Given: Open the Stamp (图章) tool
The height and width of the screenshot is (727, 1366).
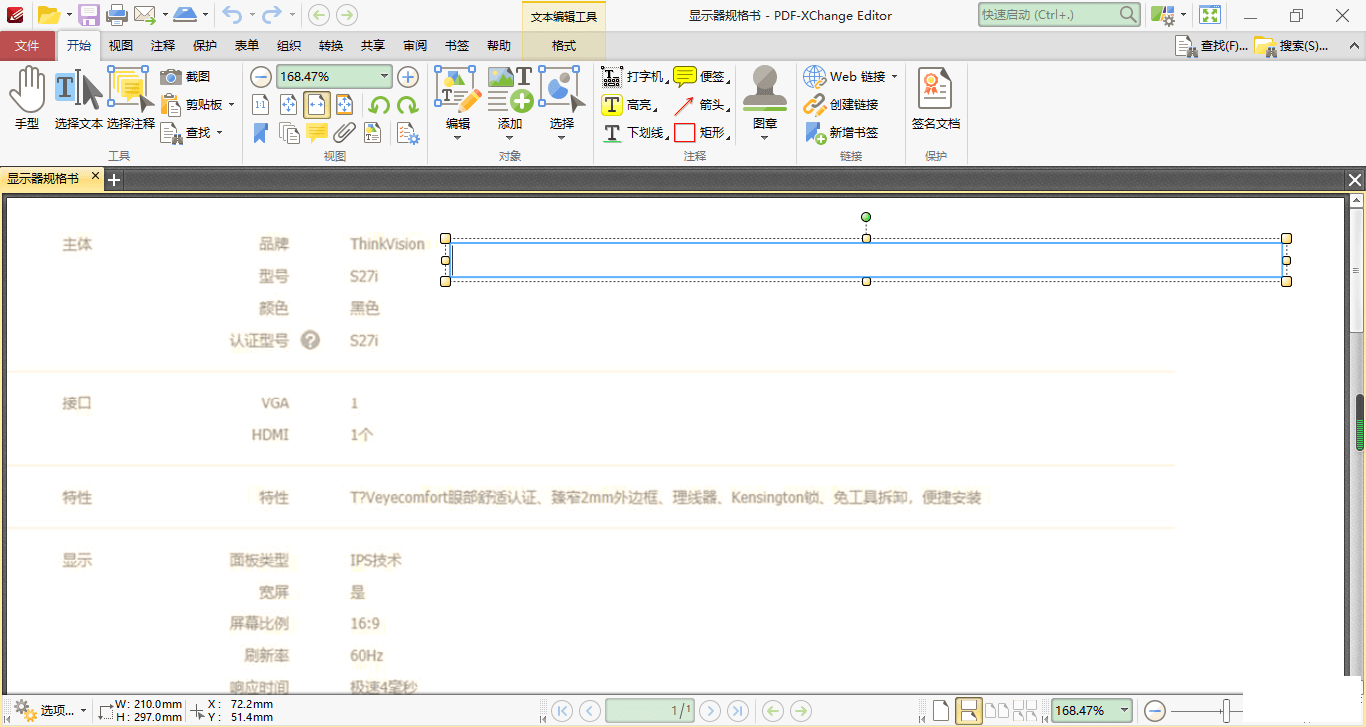Looking at the screenshot, I should pyautogui.click(x=765, y=103).
